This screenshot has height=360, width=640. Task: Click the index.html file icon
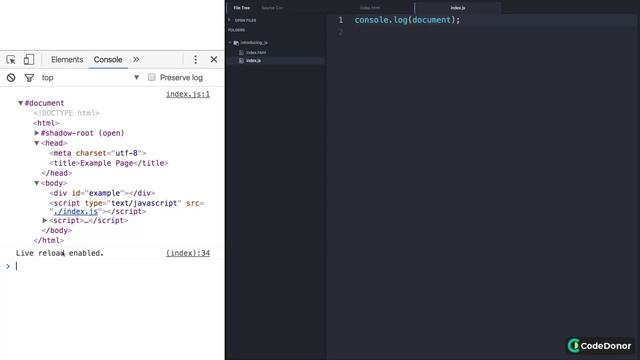pos(241,52)
